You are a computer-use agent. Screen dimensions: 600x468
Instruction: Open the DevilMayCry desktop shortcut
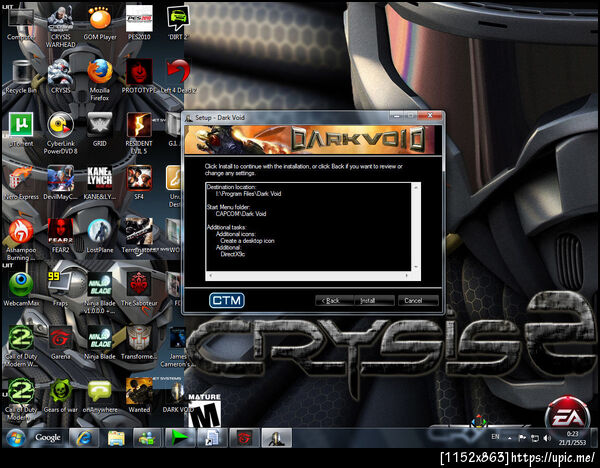60,183
